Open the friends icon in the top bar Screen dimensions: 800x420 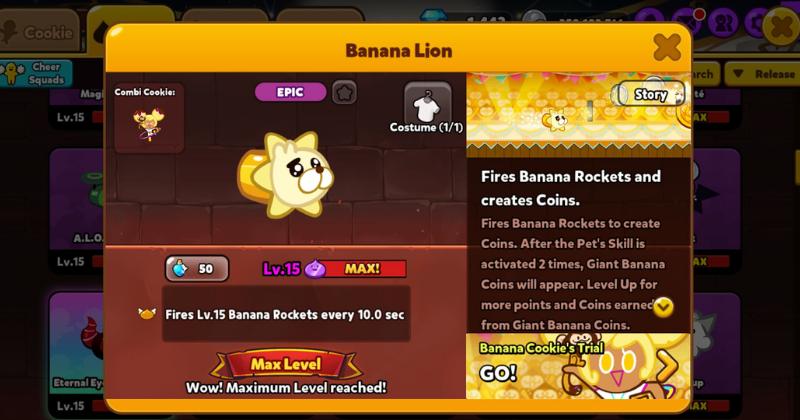[x=723, y=22]
